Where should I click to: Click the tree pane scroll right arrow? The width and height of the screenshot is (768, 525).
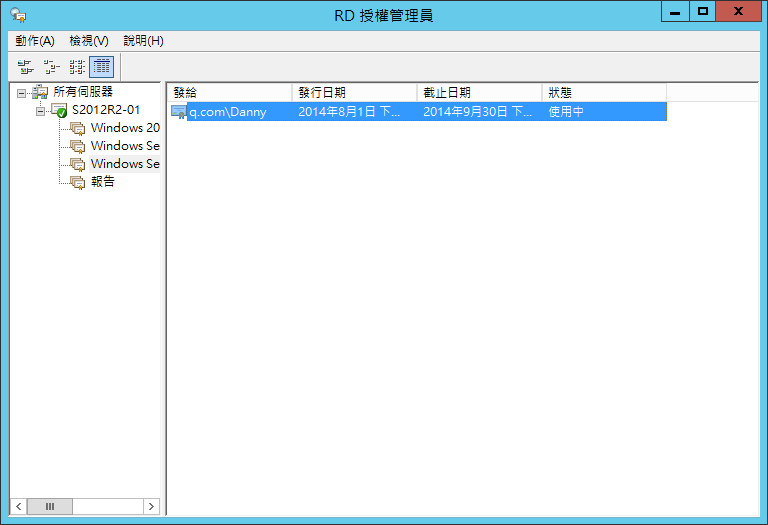tap(151, 506)
